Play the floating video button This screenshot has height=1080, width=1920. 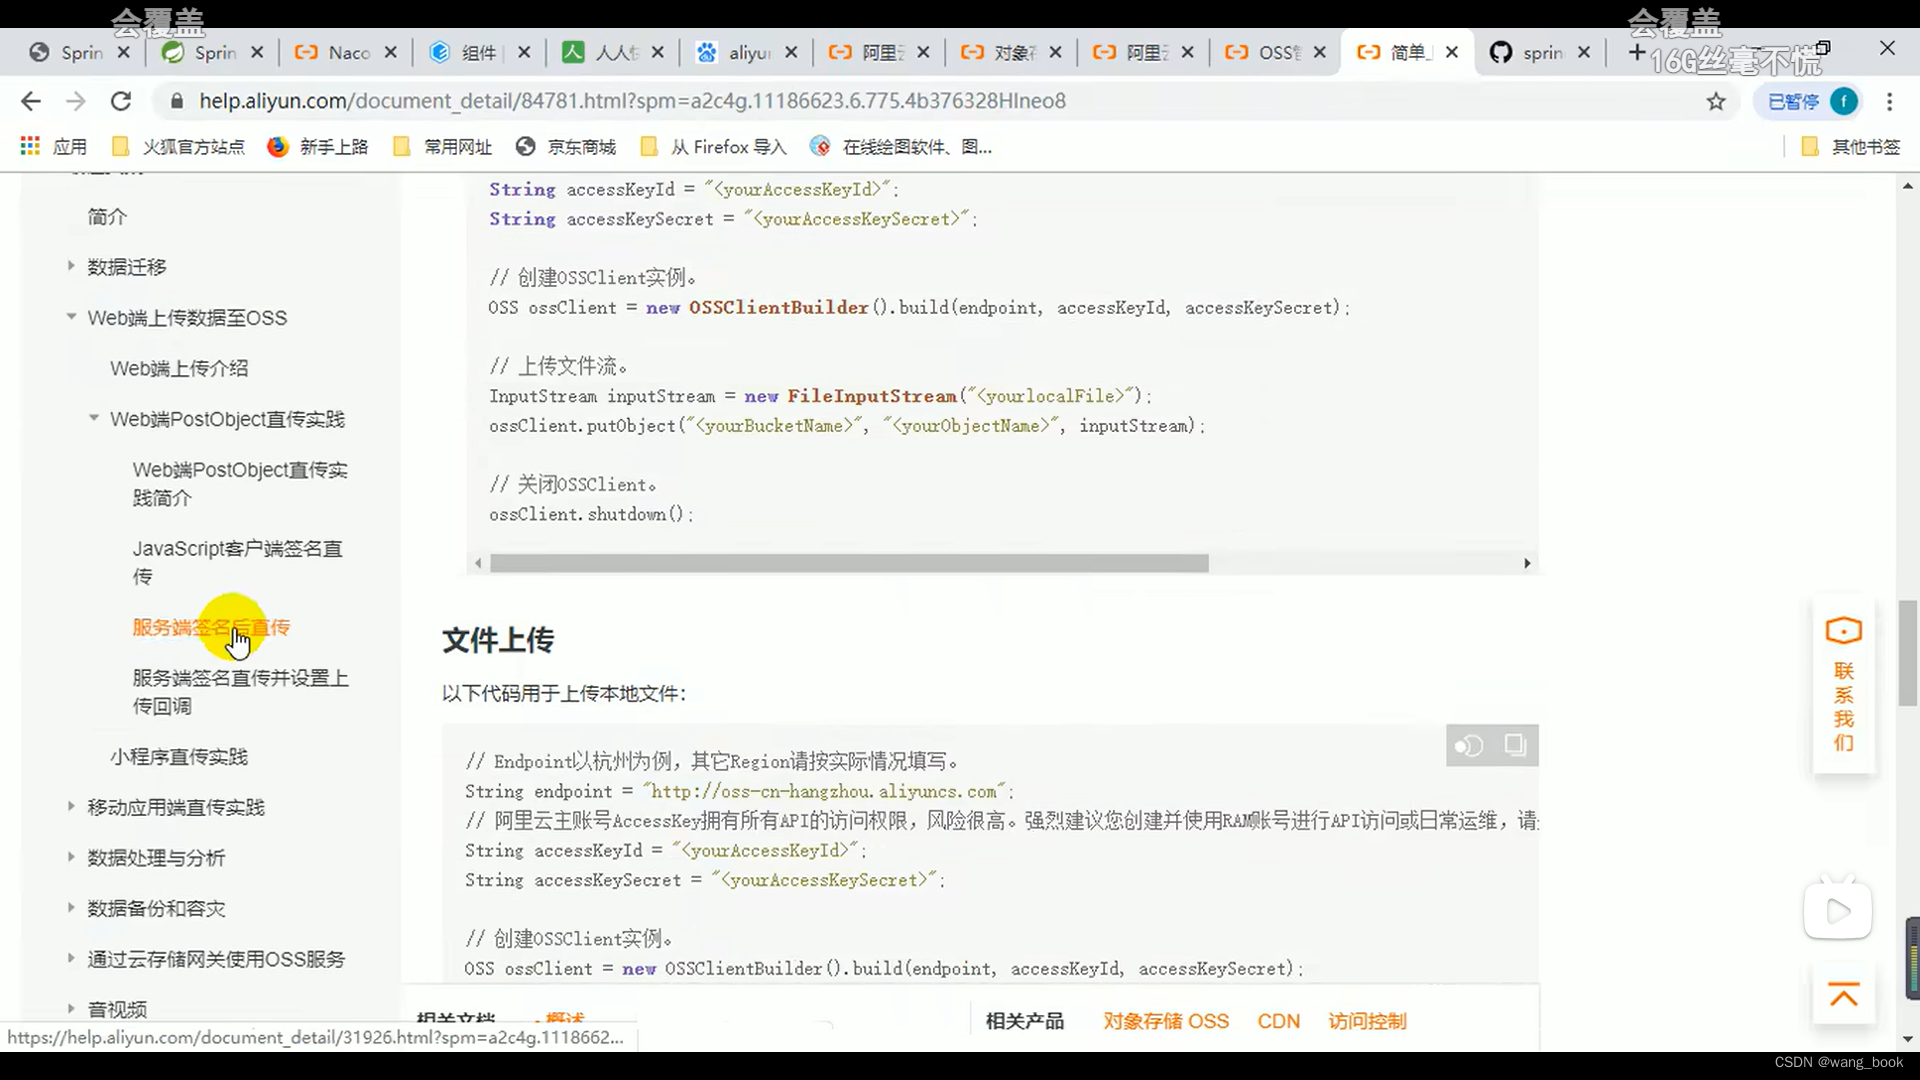coord(1838,910)
